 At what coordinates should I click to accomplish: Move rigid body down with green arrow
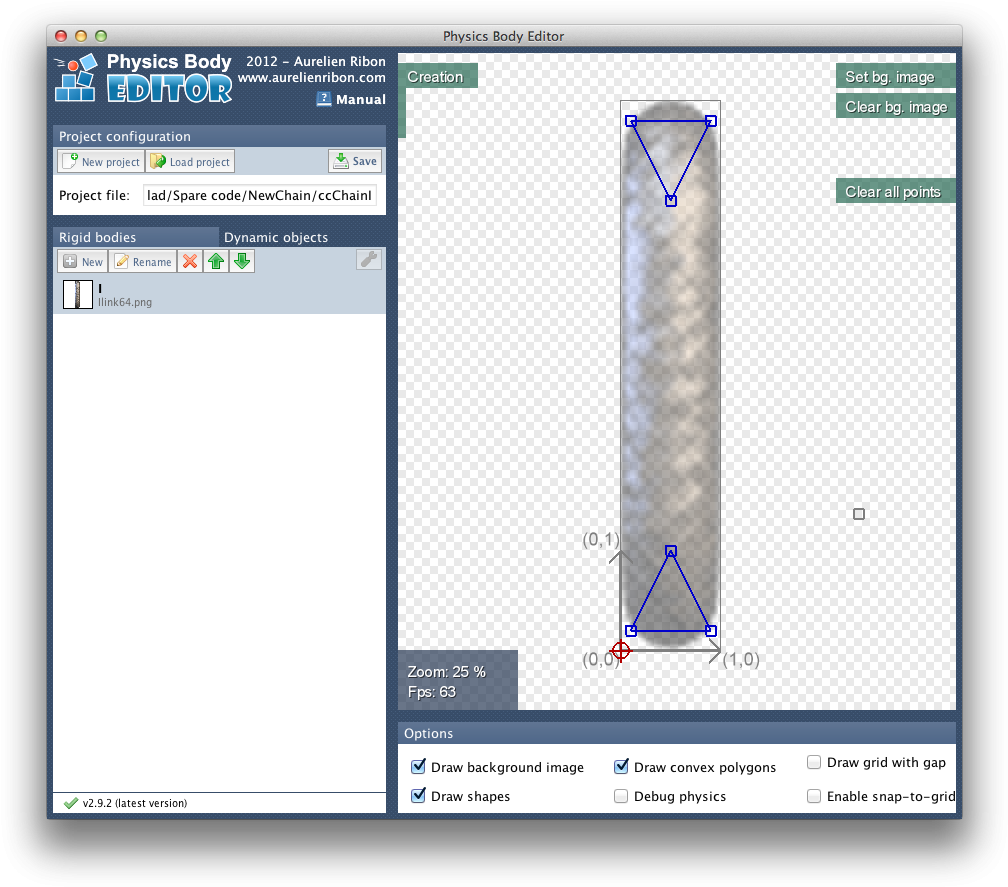click(242, 262)
